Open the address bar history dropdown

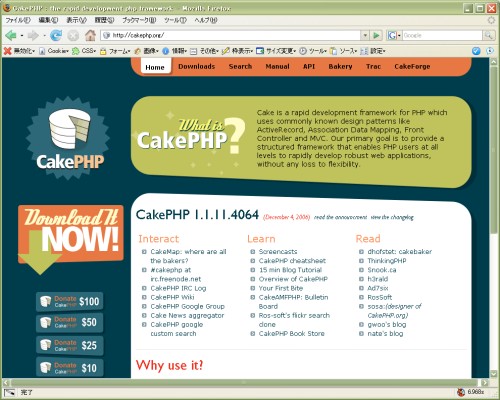(x=365, y=35)
